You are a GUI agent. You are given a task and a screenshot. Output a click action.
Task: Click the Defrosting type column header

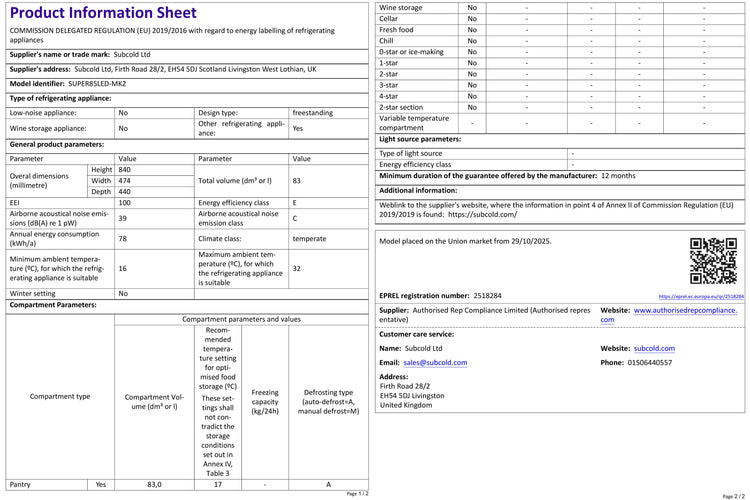click(x=329, y=402)
